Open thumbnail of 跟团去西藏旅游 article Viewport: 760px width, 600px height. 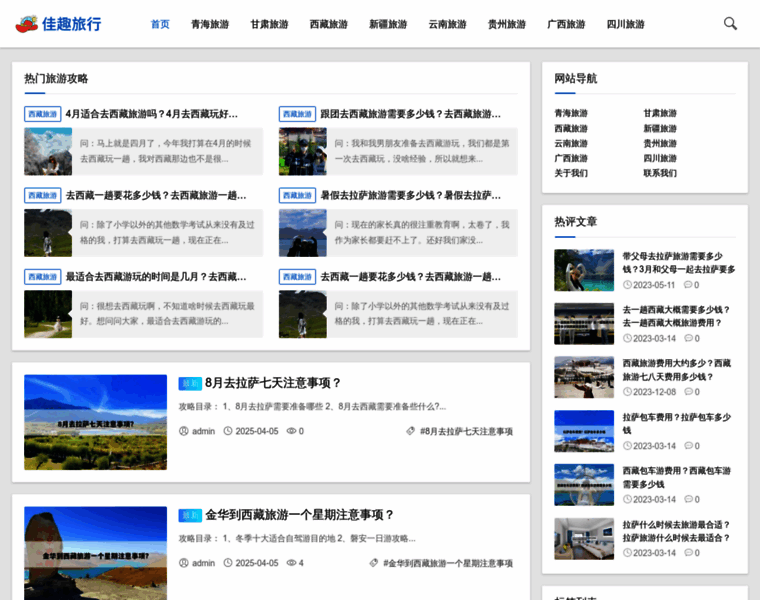302,151
